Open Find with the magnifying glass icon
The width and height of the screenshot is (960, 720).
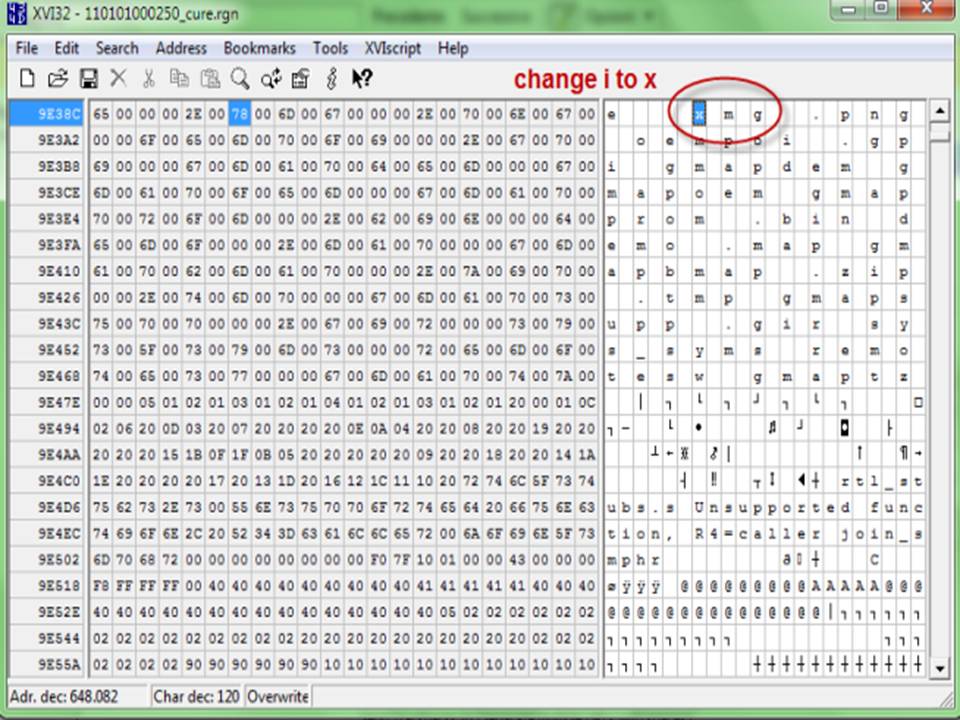(x=240, y=78)
